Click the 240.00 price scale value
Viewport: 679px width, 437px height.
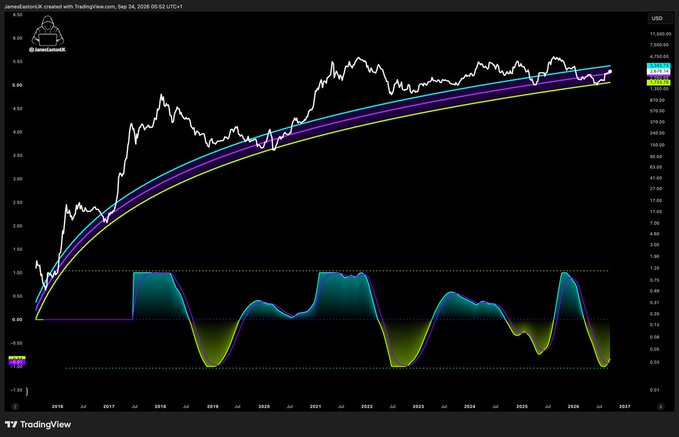658,133
